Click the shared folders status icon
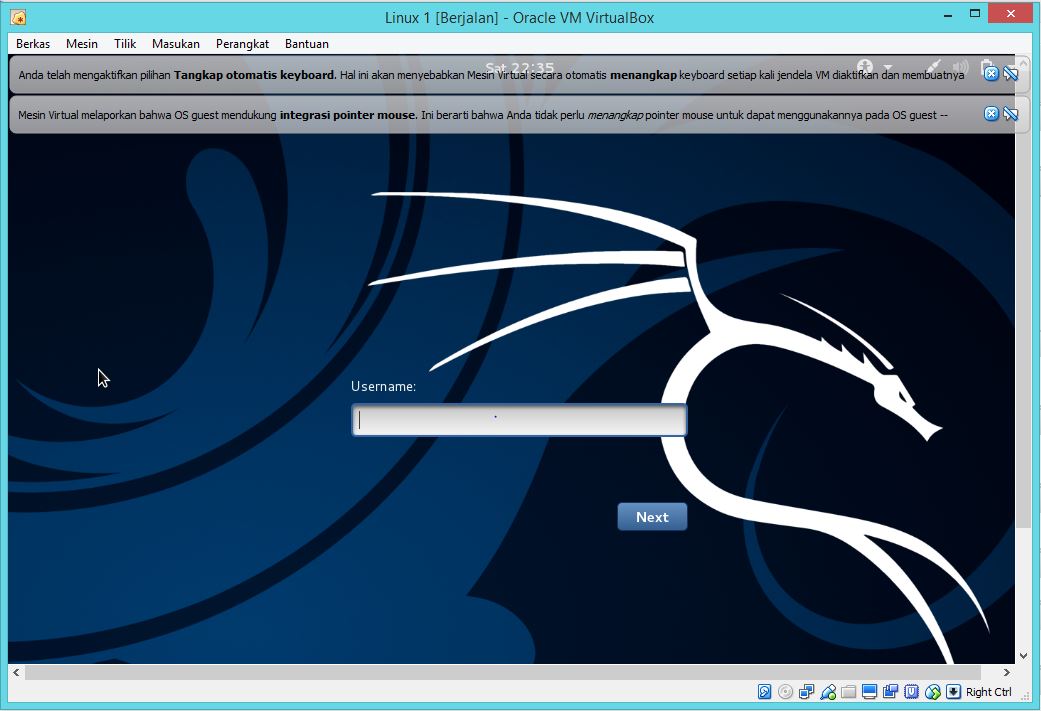This screenshot has width=1041, height=711. (850, 692)
